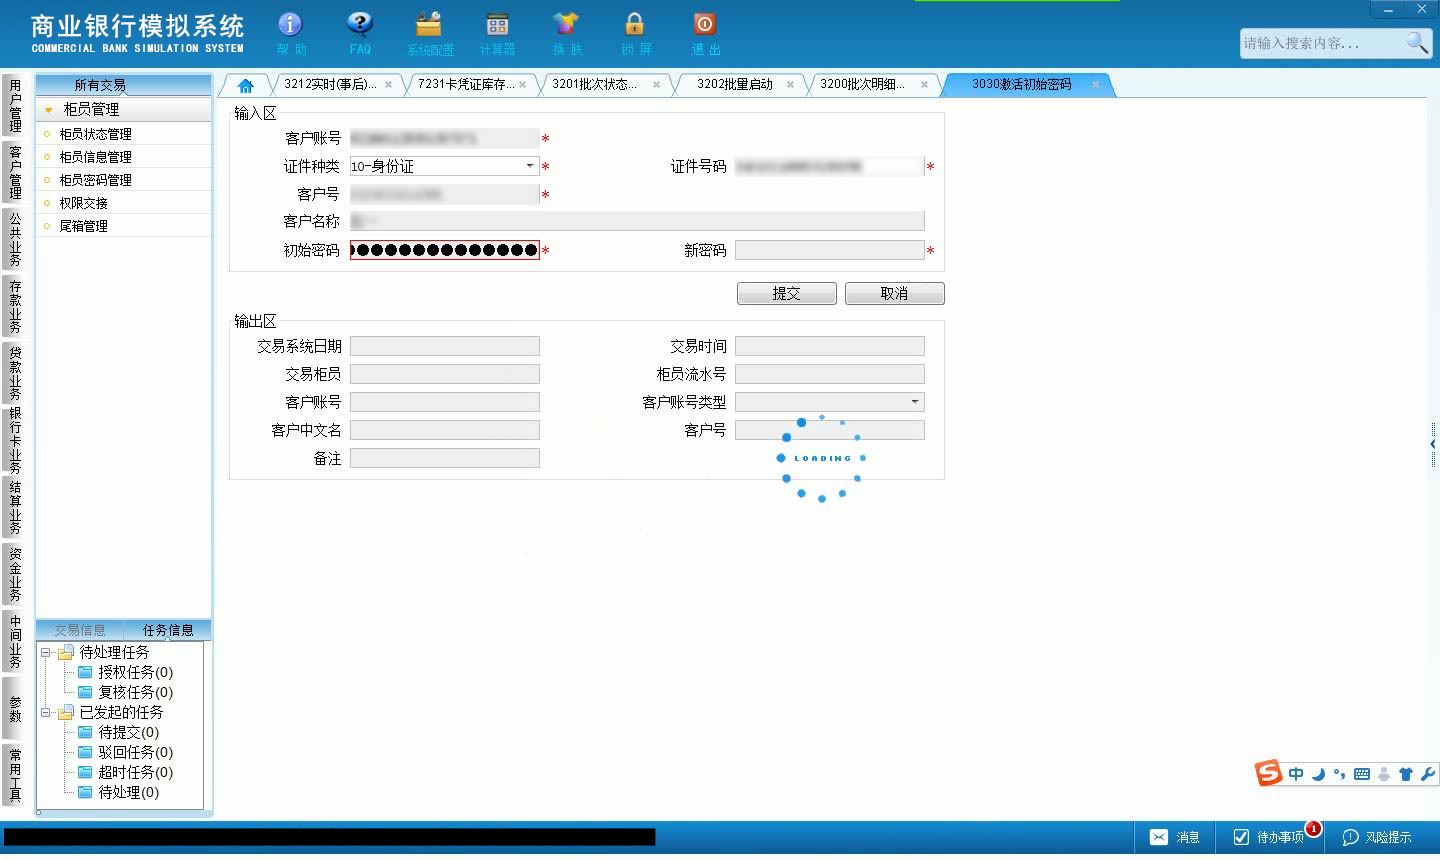Open the 客户管理 sidebar tab

click(15, 172)
